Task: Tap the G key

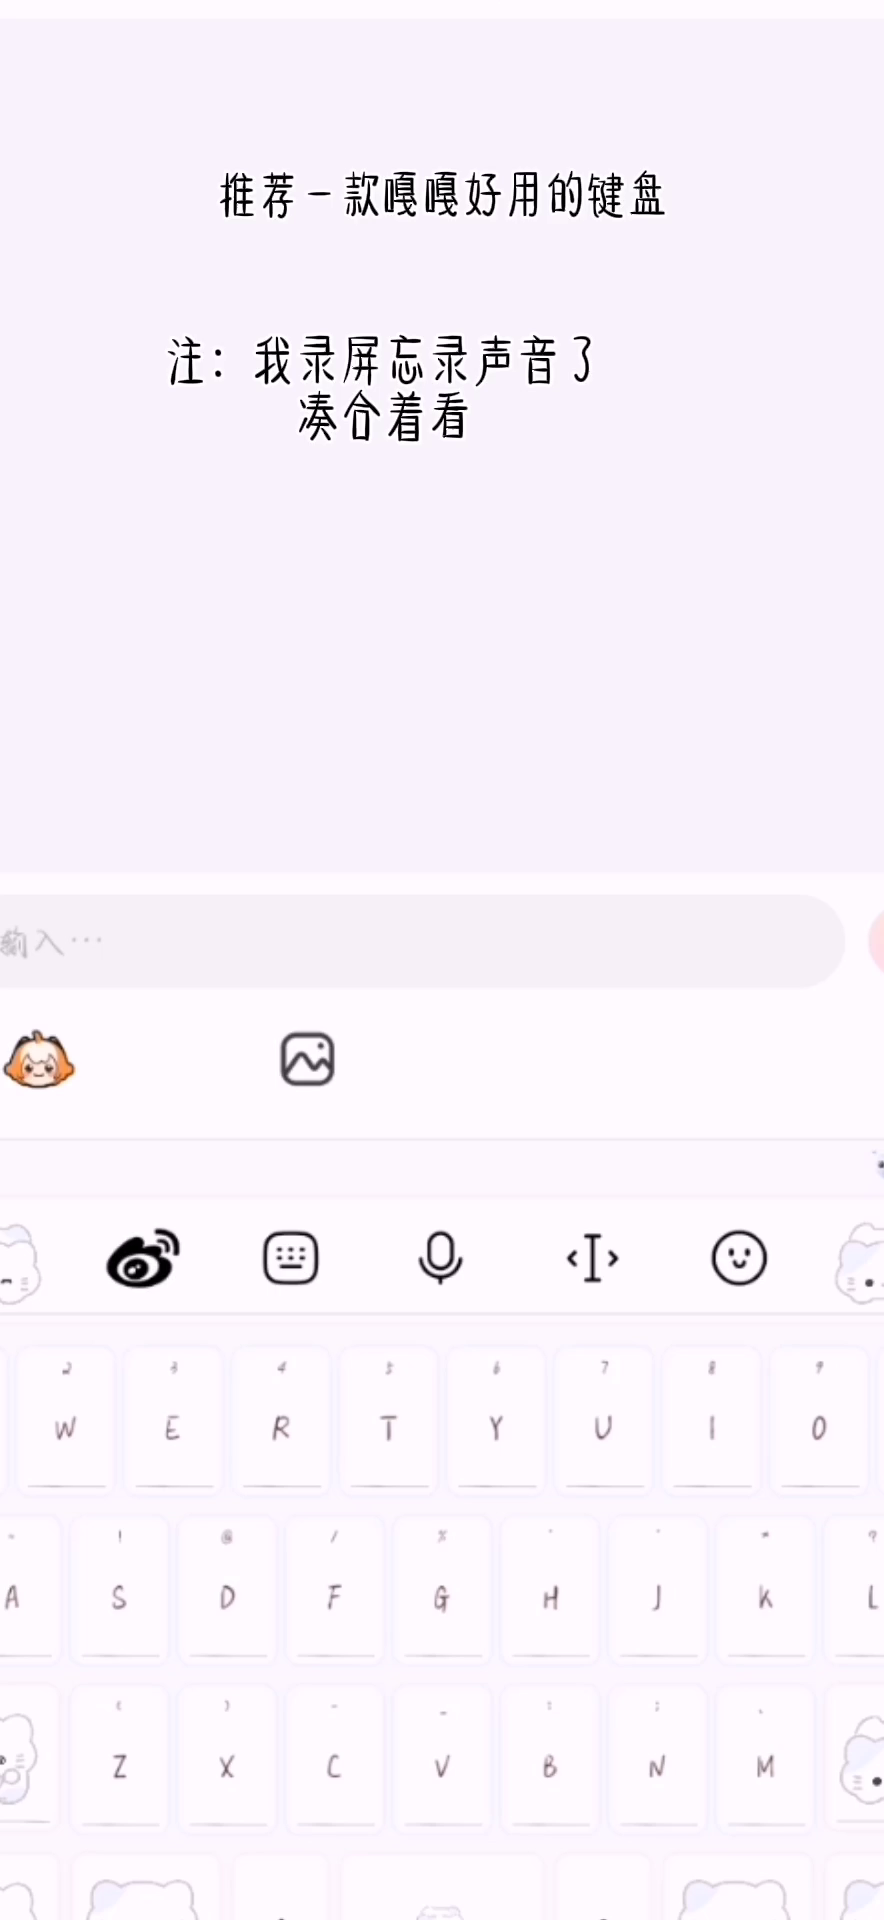Action: pos(441,1587)
